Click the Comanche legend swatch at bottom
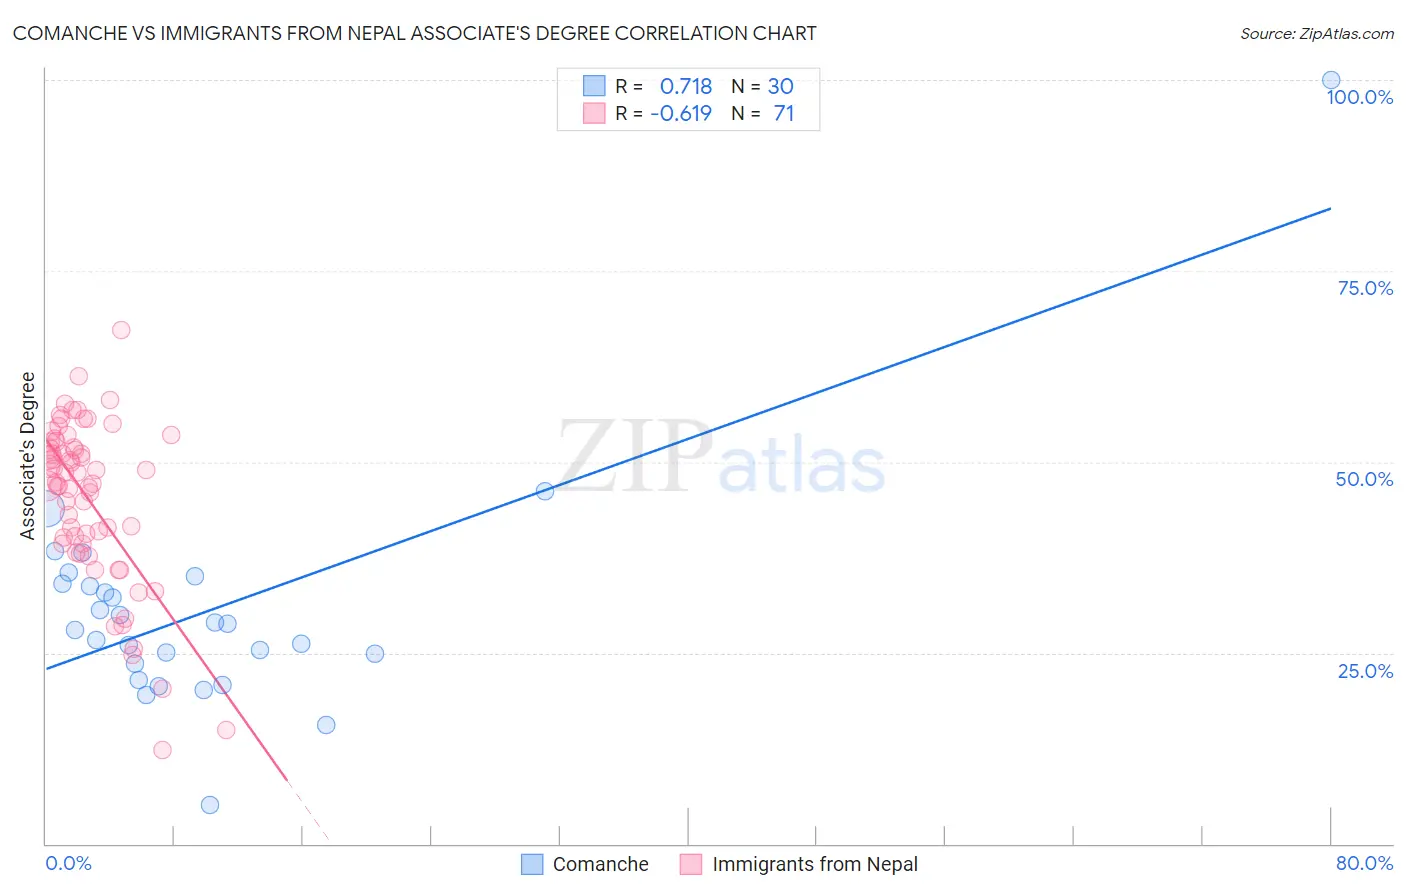This screenshot has width=1406, height=892. point(532,864)
